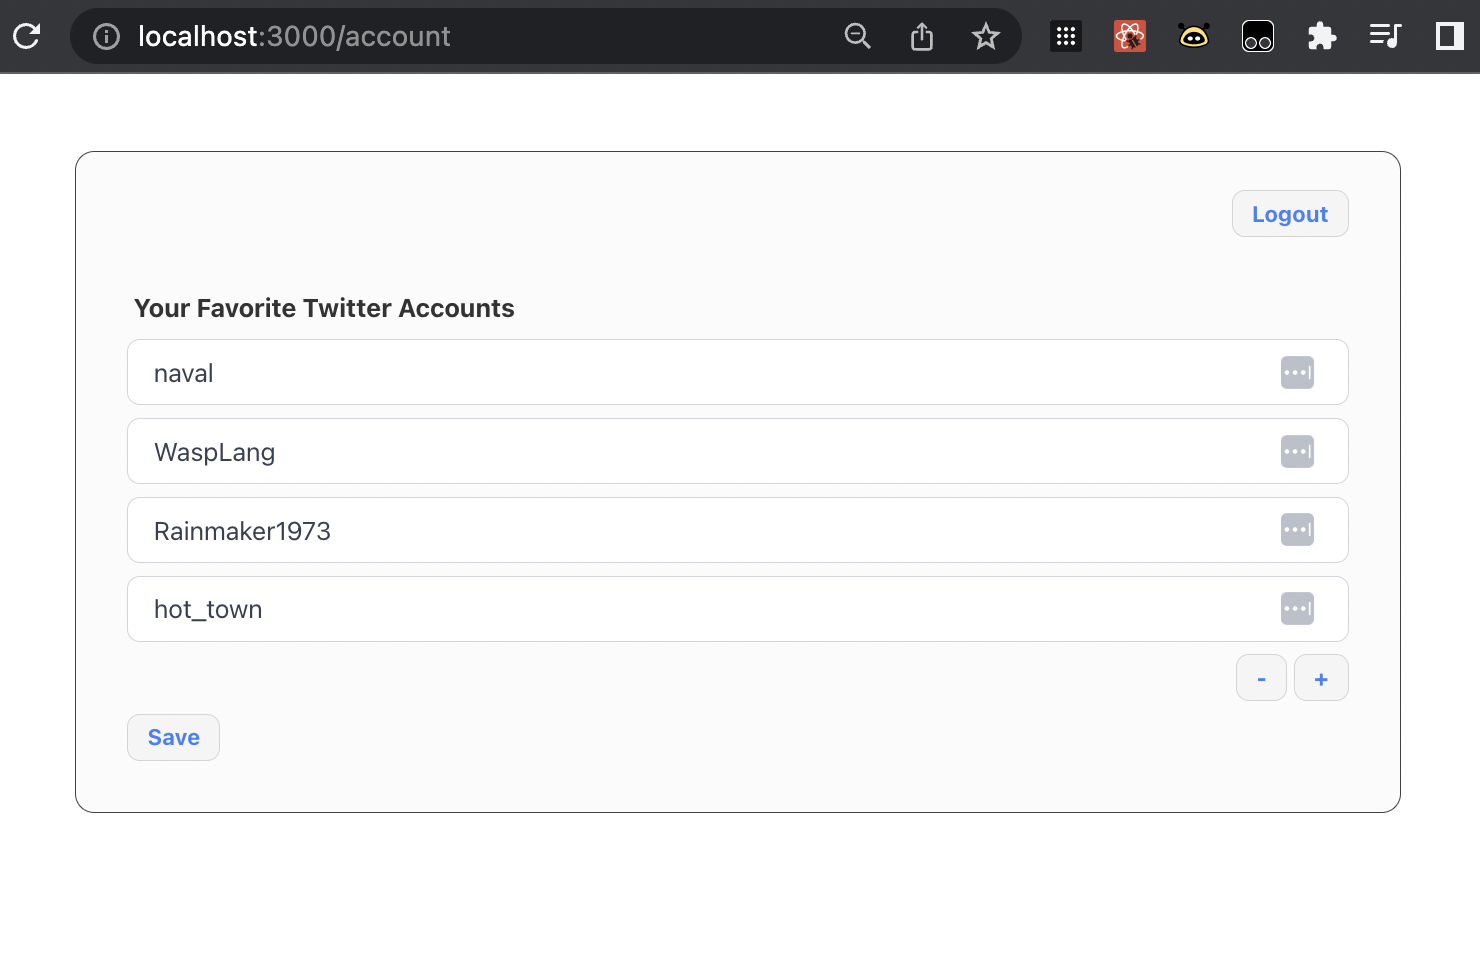Image resolution: width=1480 pixels, height=968 pixels.
Task: Click the Logout button
Action: pyautogui.click(x=1289, y=214)
